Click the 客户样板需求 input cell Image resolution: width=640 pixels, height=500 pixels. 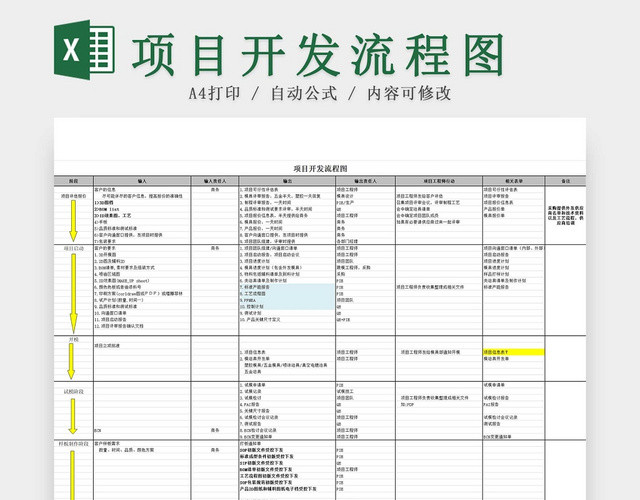coord(107,443)
